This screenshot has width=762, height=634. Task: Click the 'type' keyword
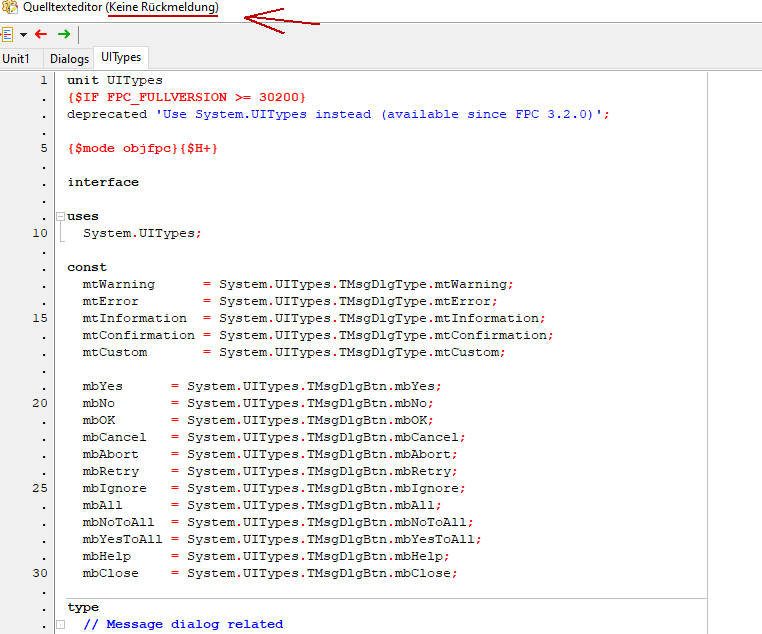point(83,607)
